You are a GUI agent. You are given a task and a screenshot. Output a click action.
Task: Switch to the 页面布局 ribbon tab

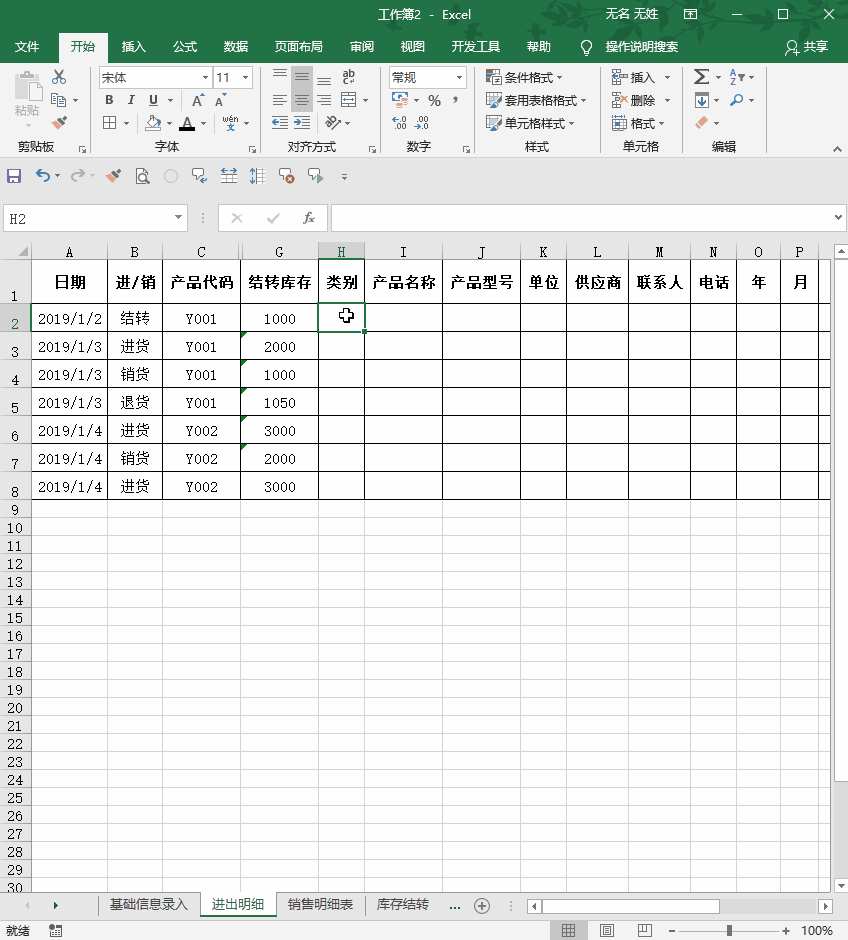point(298,47)
